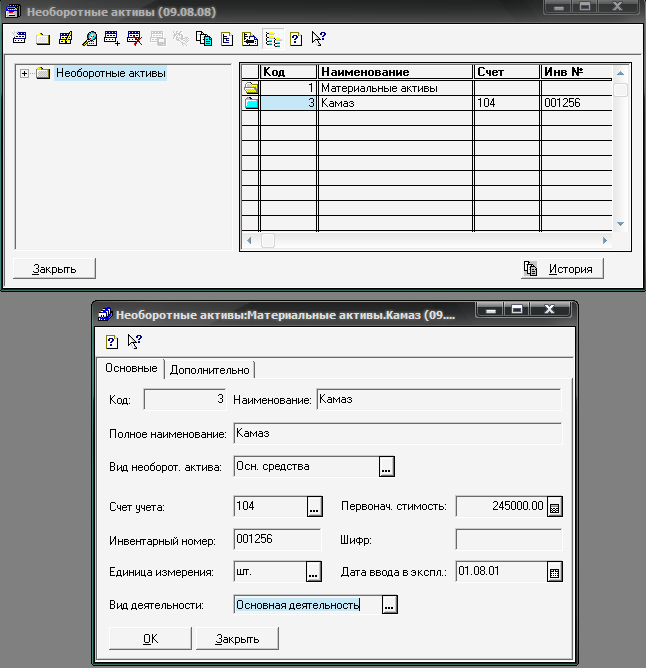Click the hierarchical list page icon

227,39
